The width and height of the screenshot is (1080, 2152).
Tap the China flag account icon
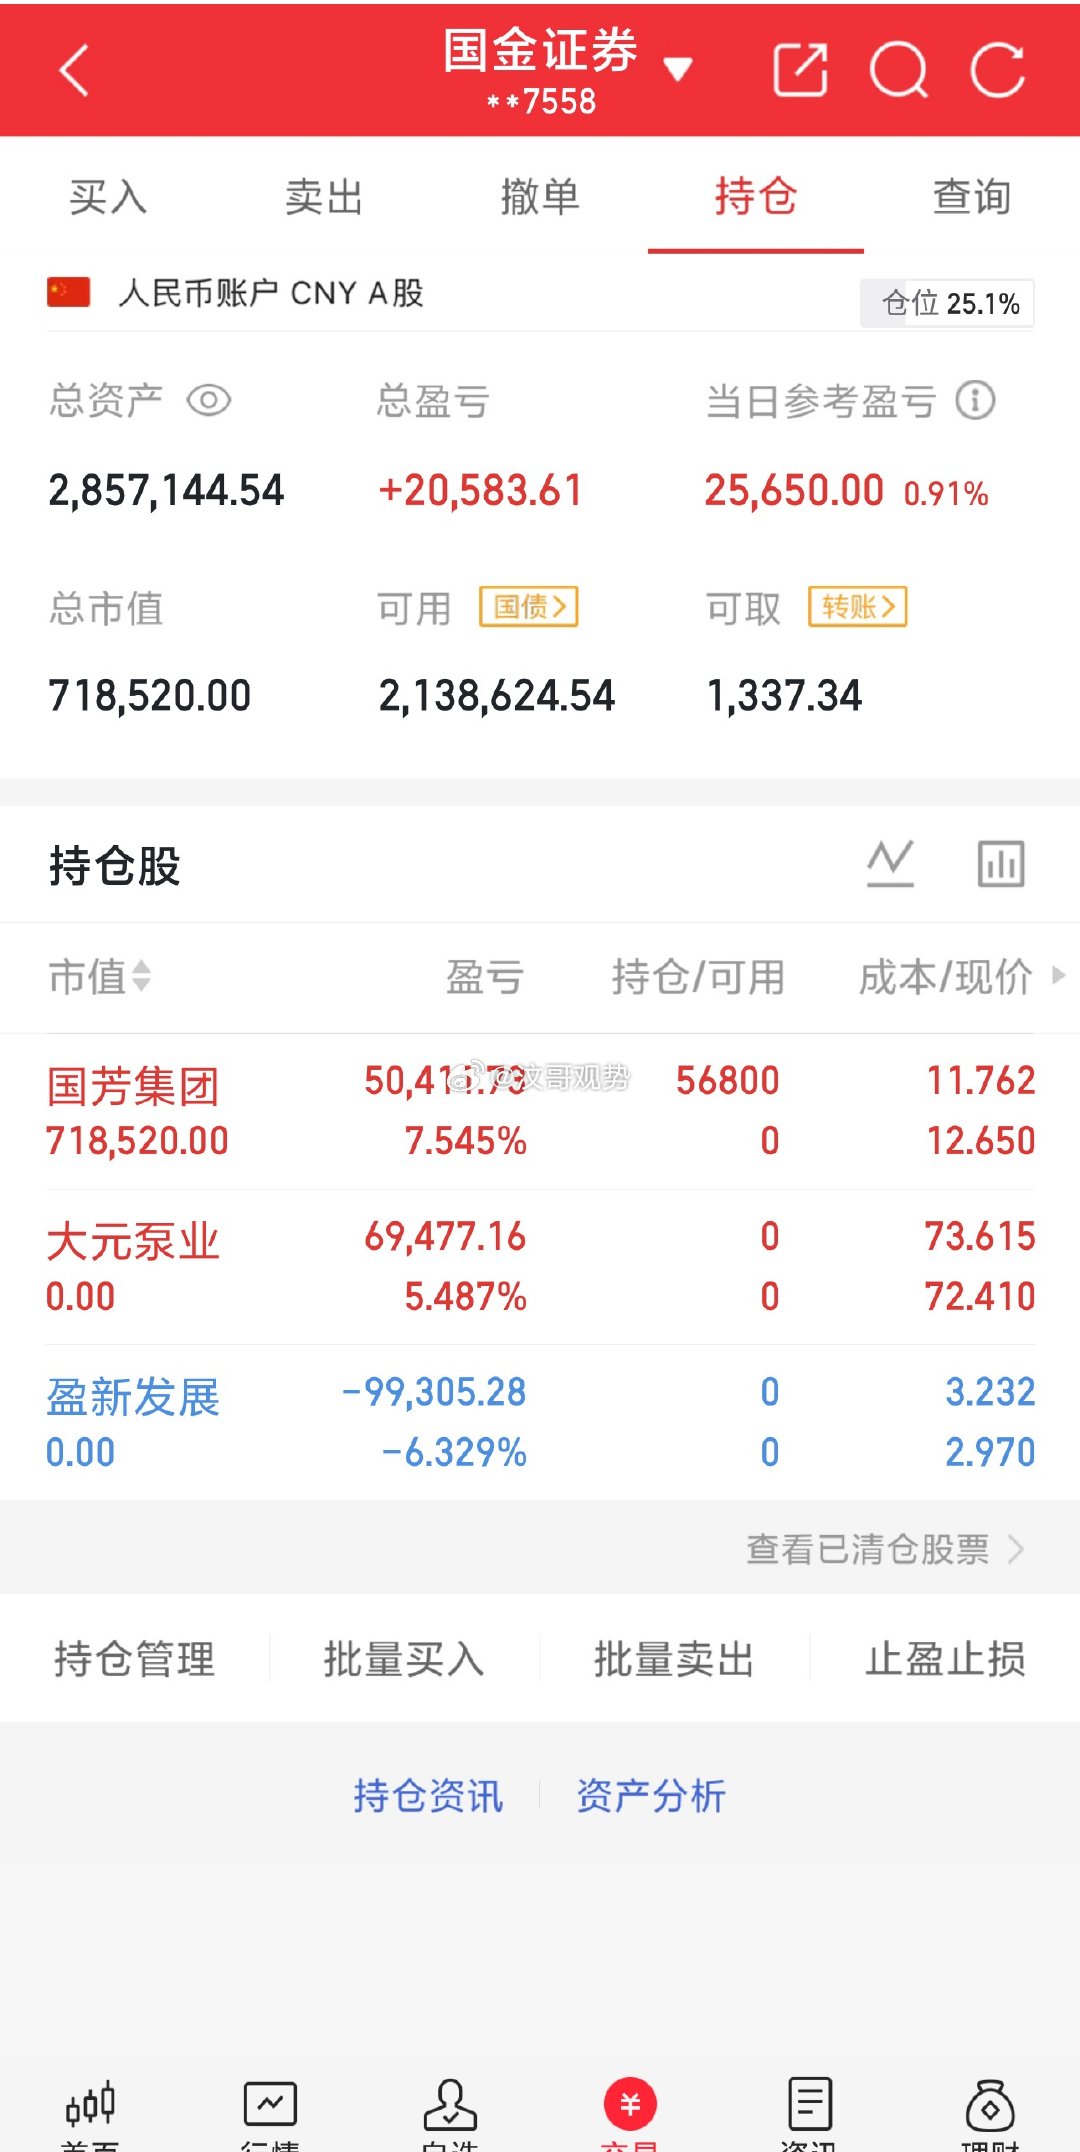pos(69,292)
